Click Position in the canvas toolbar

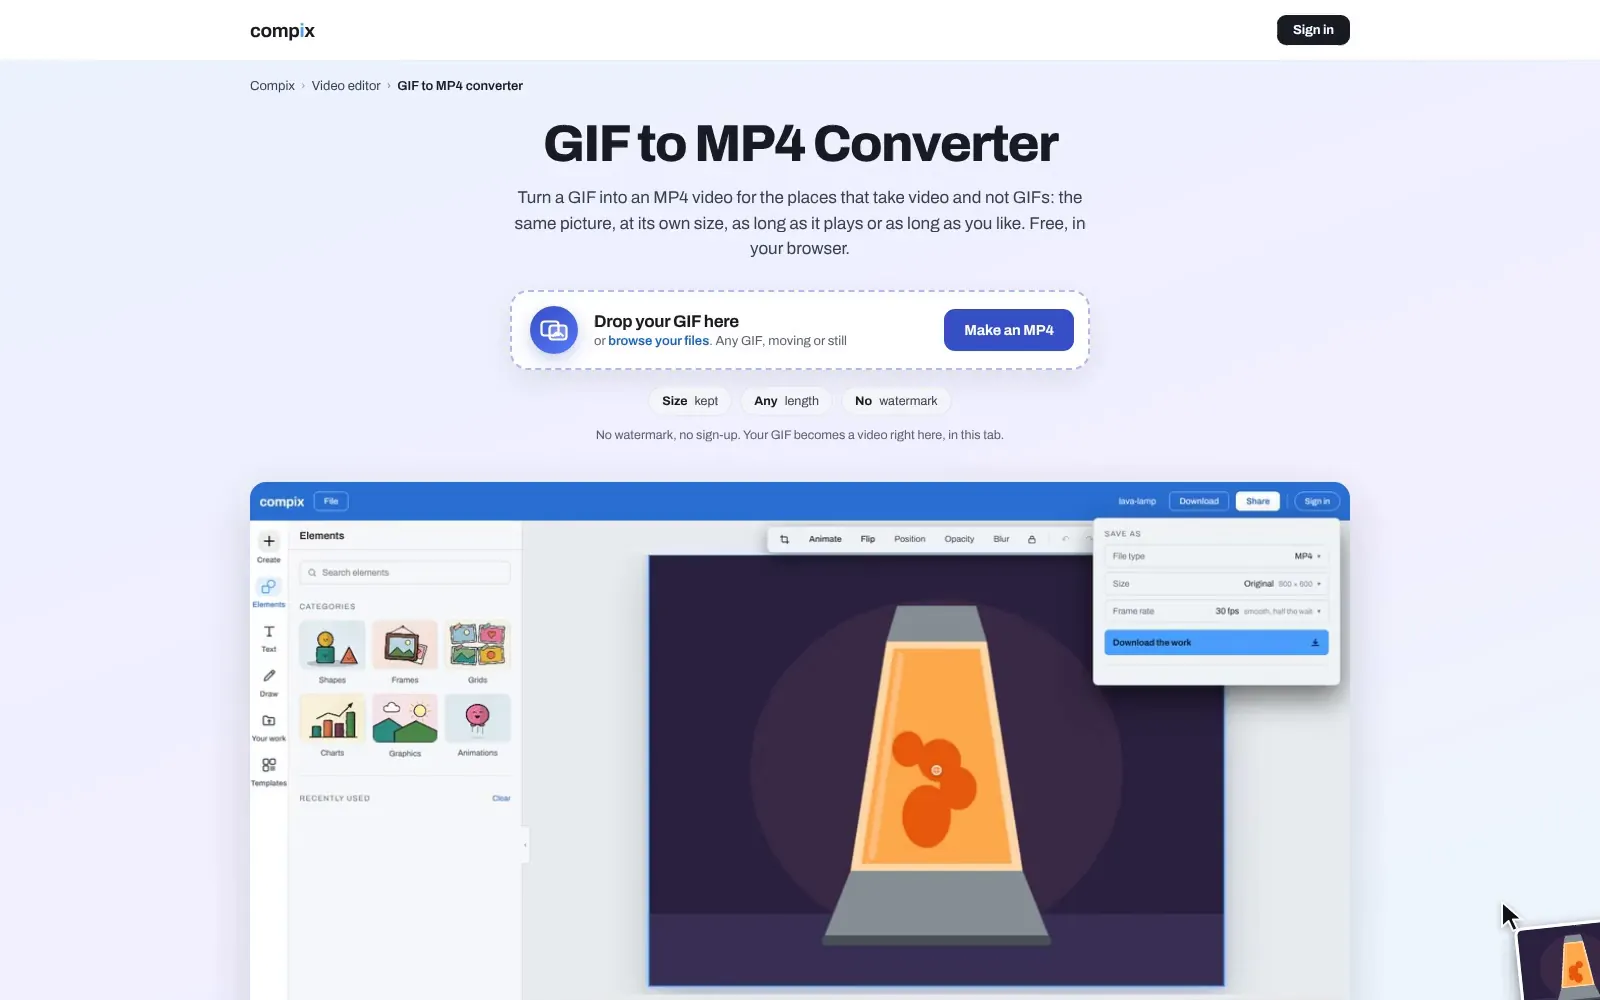coord(910,539)
